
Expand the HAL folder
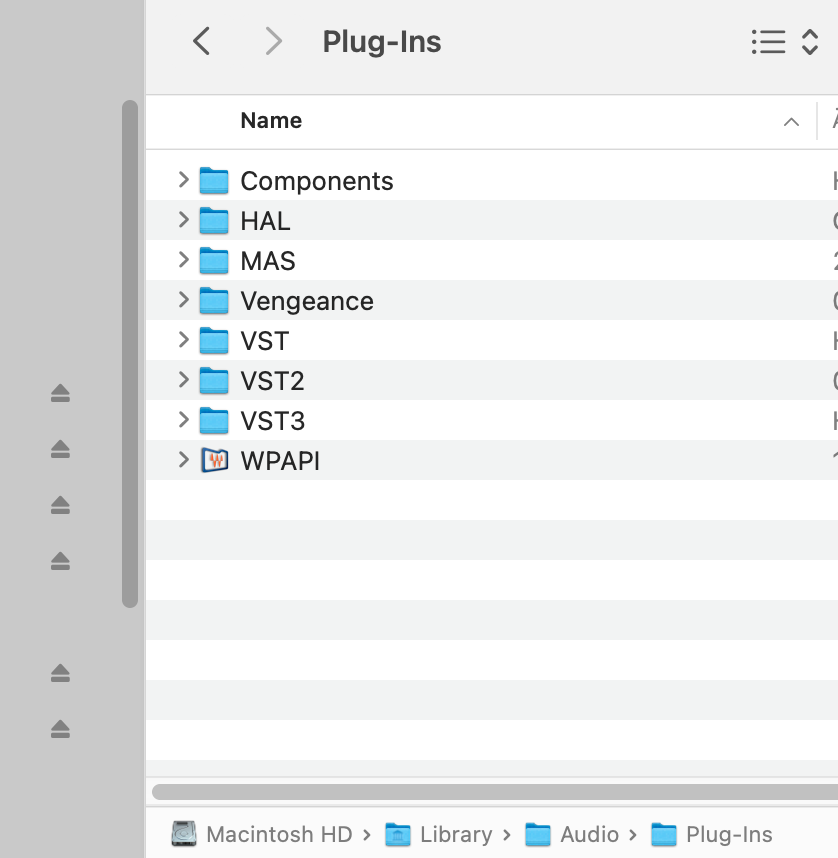[x=183, y=220]
